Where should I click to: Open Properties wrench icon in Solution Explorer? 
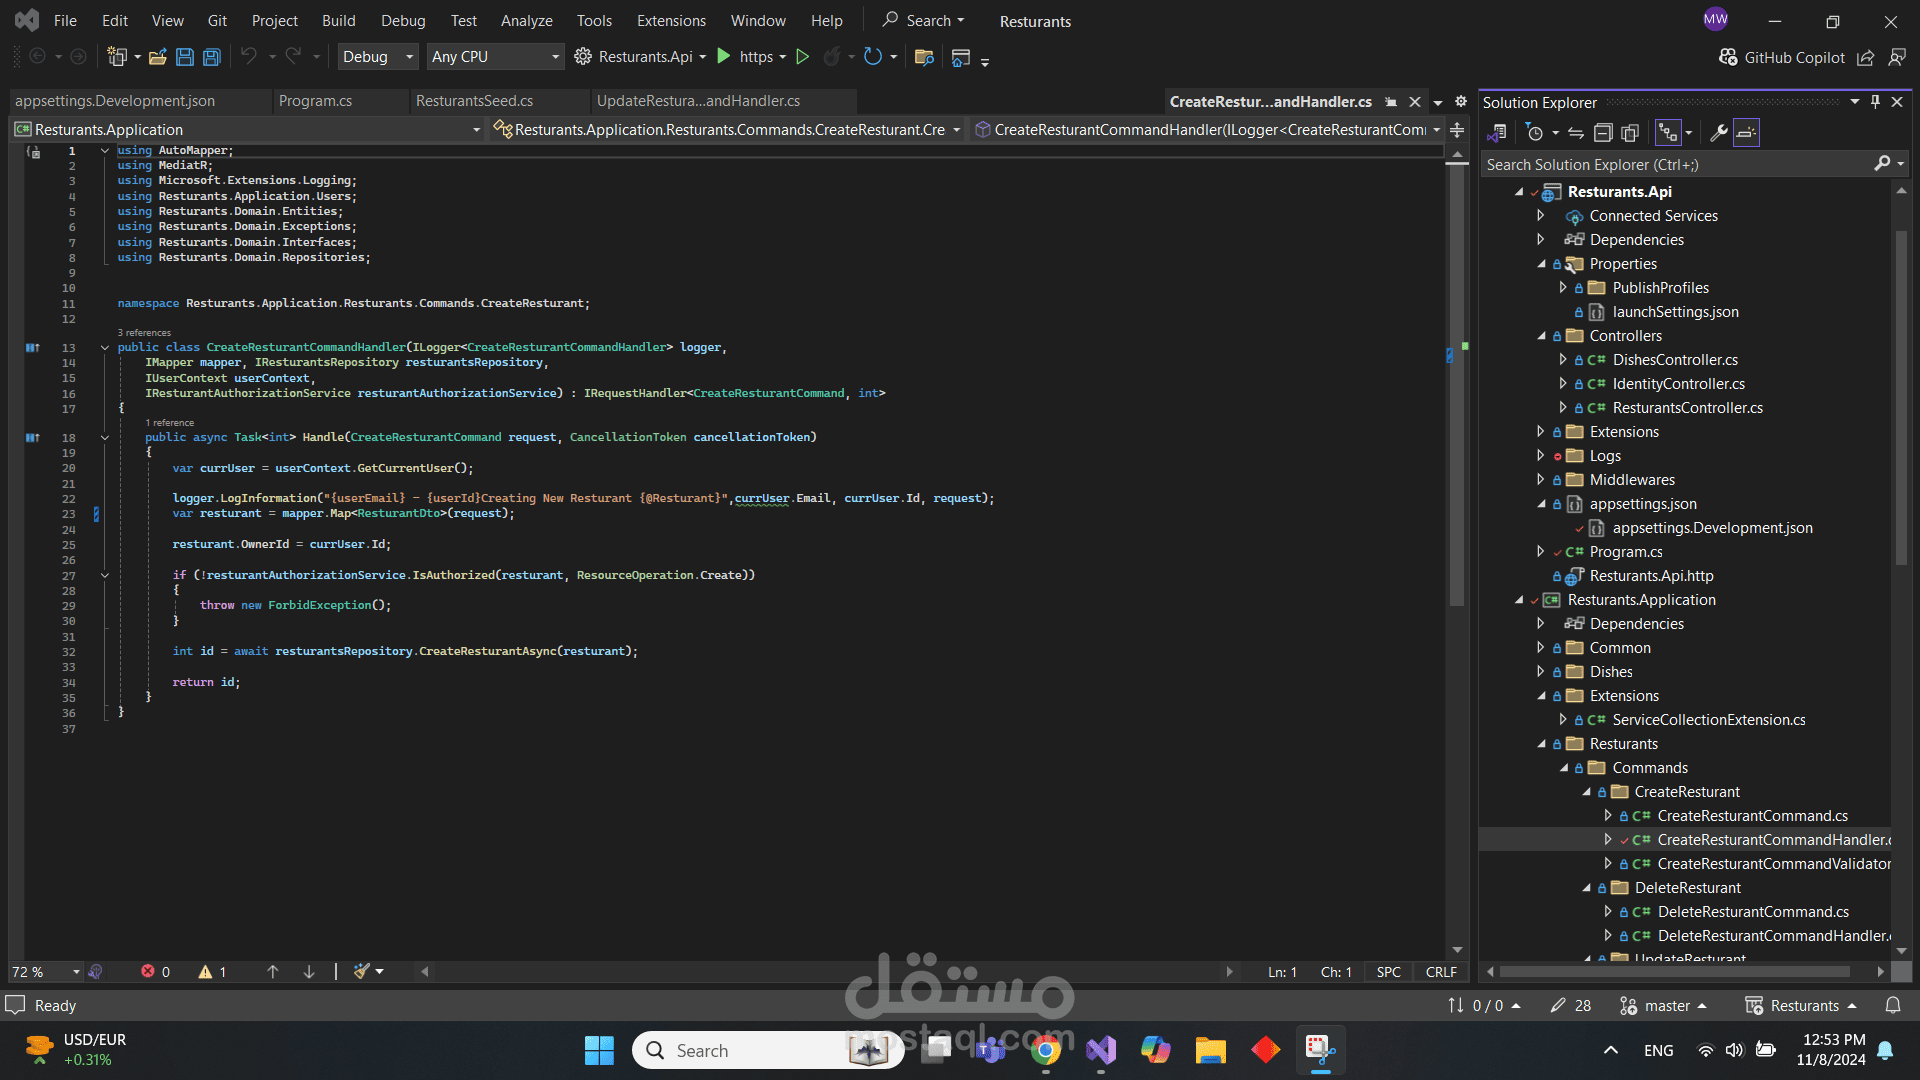(x=1719, y=133)
